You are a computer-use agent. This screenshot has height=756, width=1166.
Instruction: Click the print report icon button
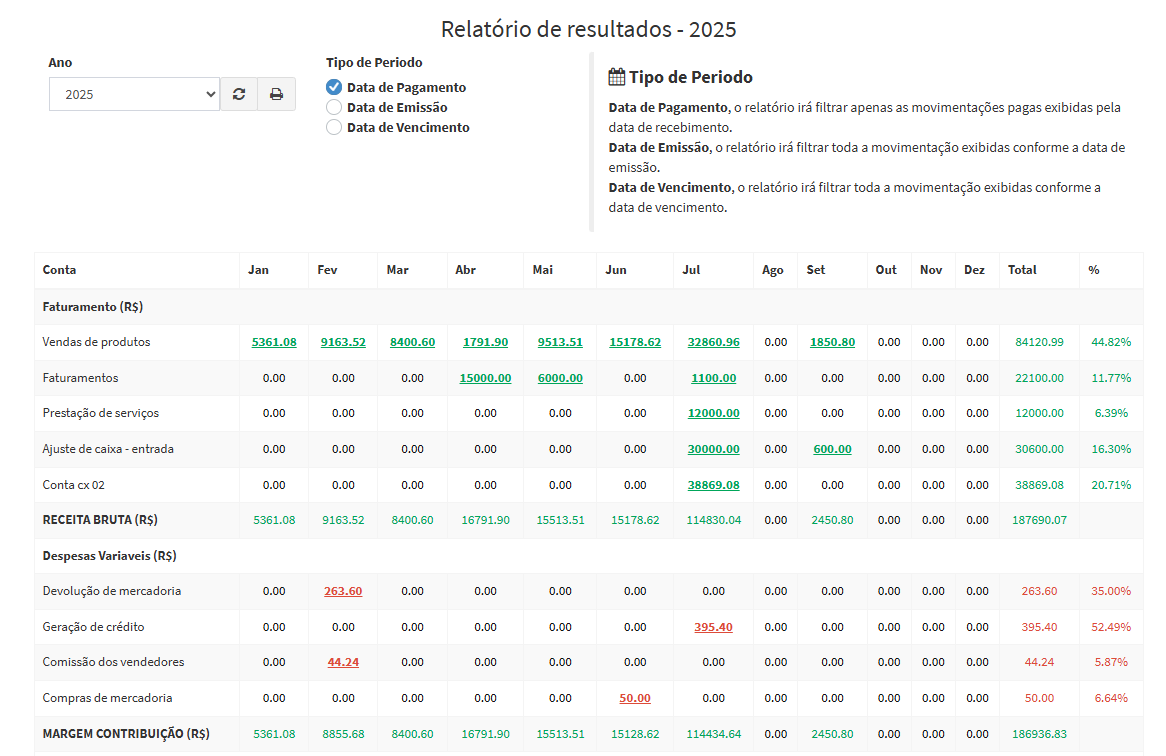pyautogui.click(x=276, y=94)
